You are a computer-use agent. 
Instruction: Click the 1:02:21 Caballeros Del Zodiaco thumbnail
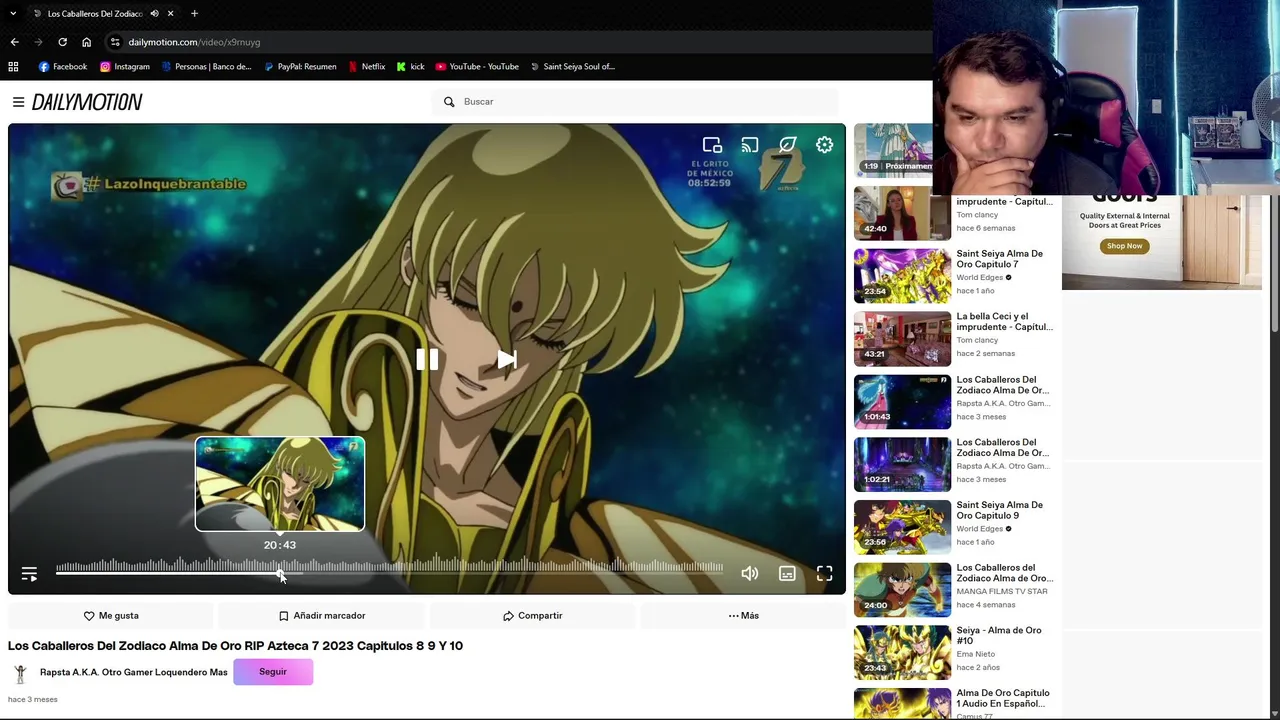tap(902, 464)
